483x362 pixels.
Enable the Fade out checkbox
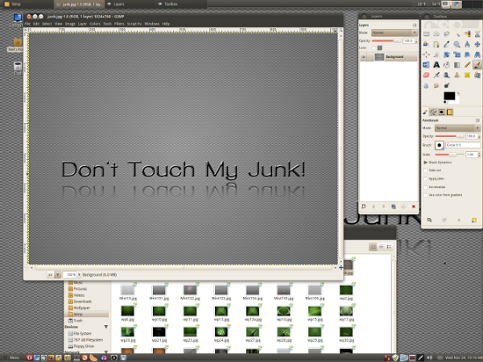pos(425,170)
